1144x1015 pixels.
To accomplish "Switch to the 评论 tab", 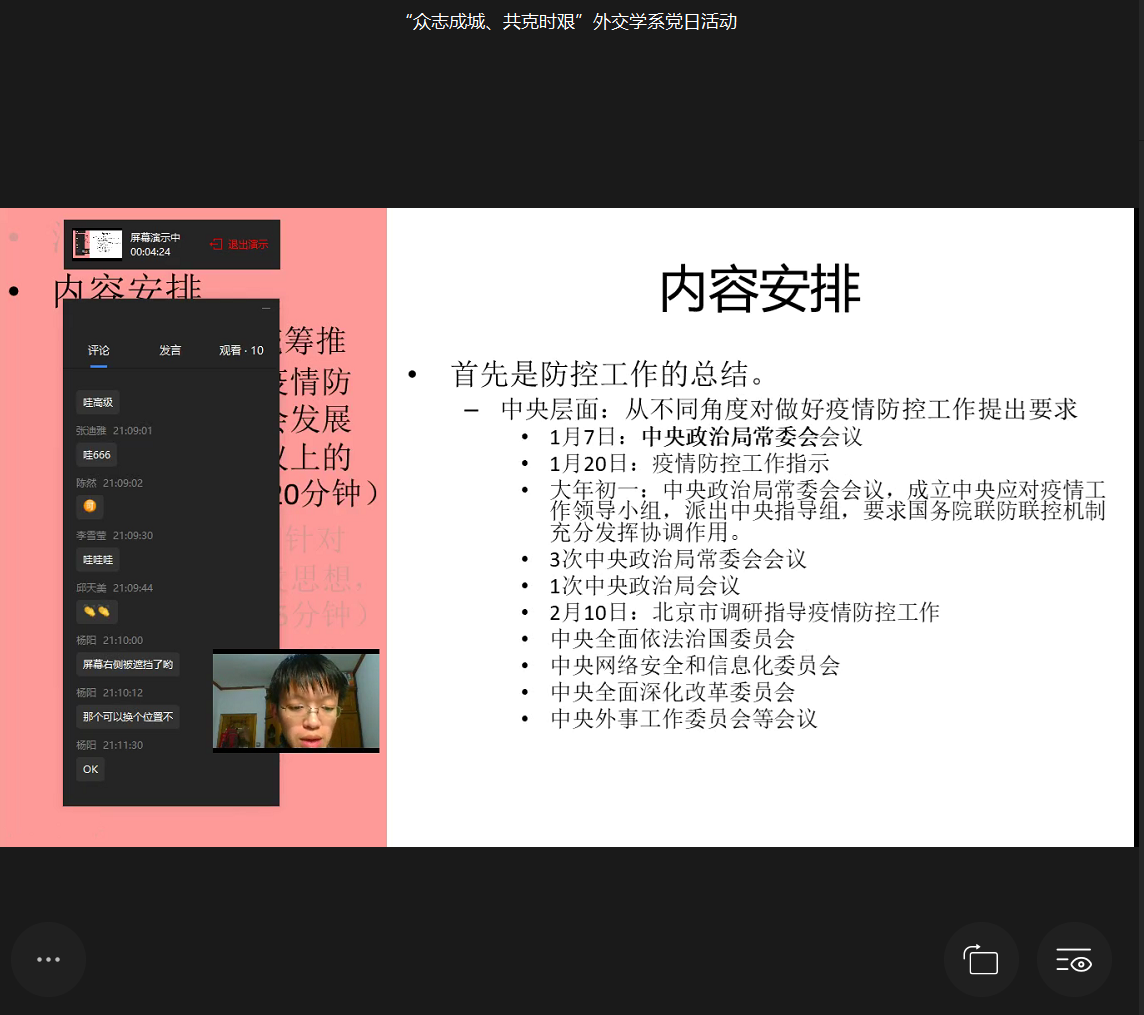I will pos(98,350).
